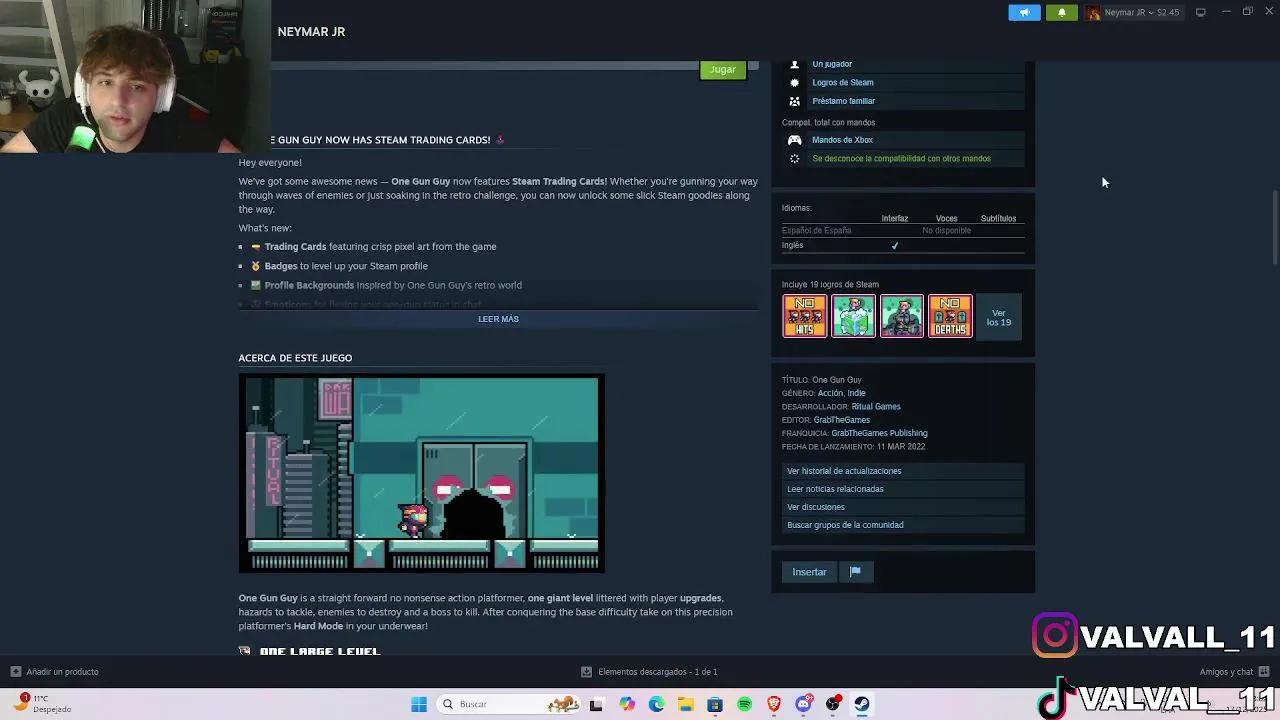The image size is (1280, 720).
Task: Open the NO HITS achievement thumbnail
Action: coord(805,316)
